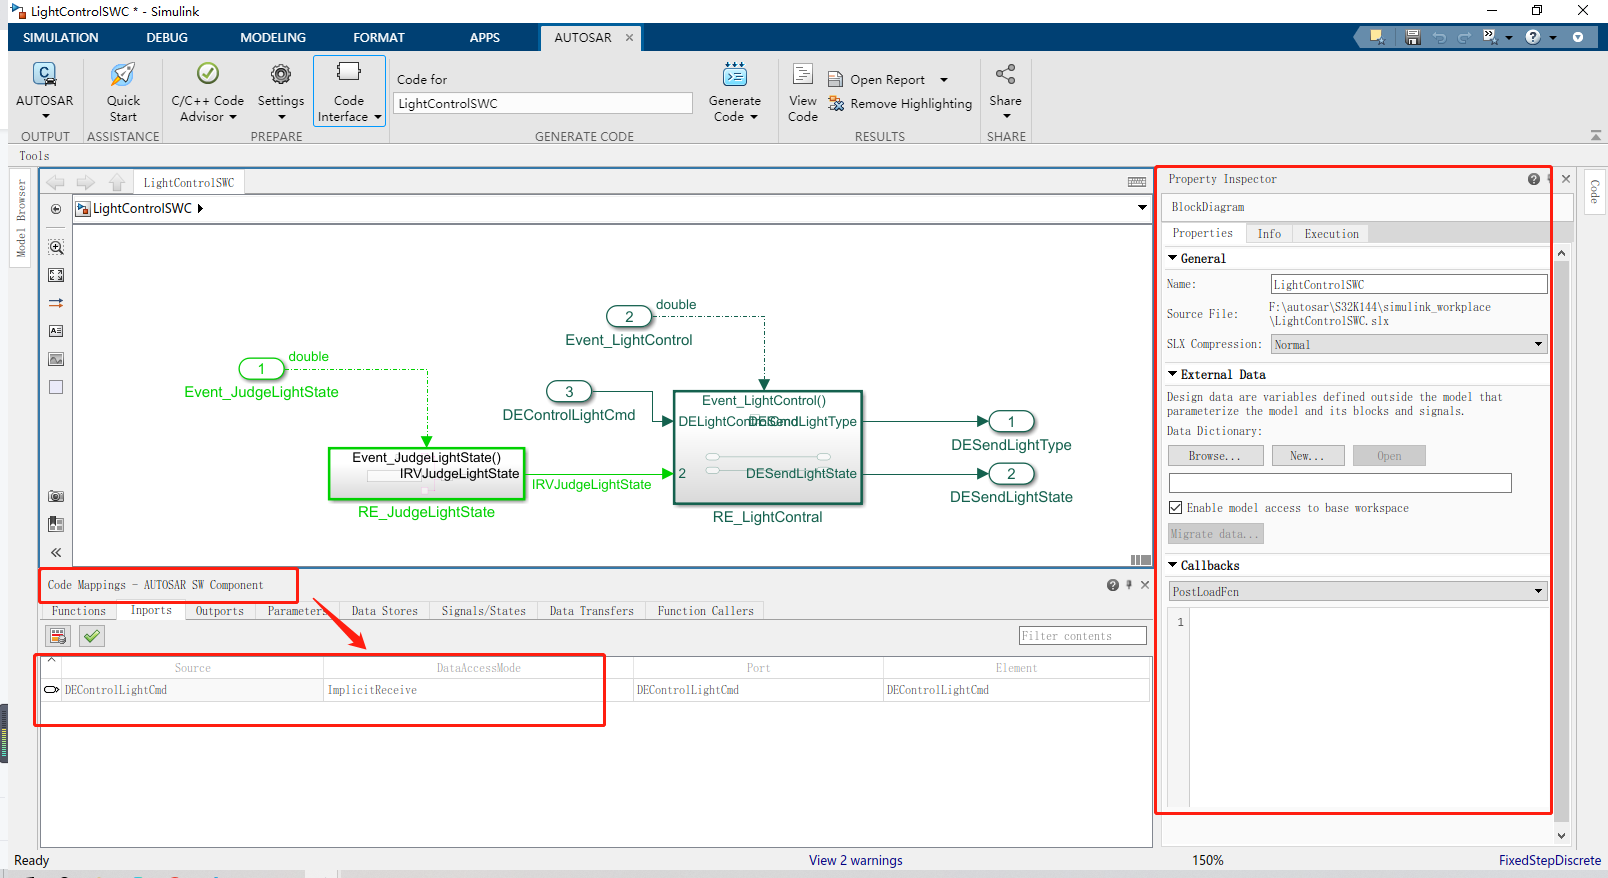Click View 2 warnings link
Screen dimensions: 1608x878
(855, 860)
